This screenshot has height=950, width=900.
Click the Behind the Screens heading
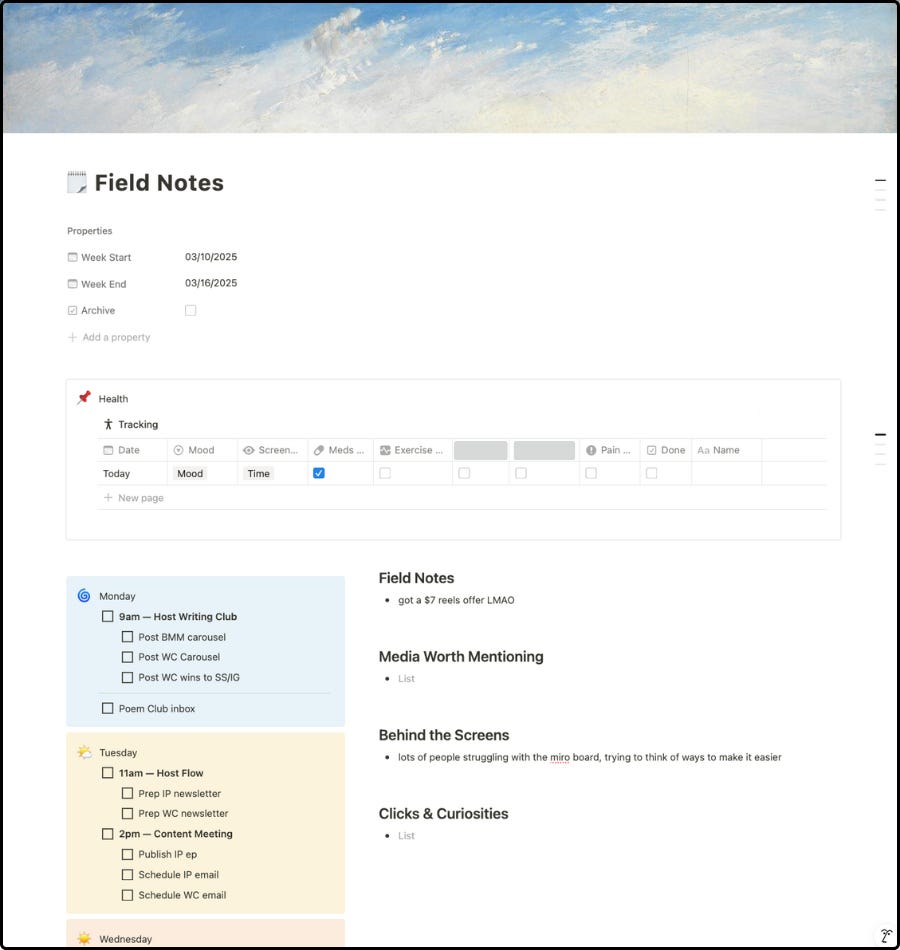(x=444, y=735)
